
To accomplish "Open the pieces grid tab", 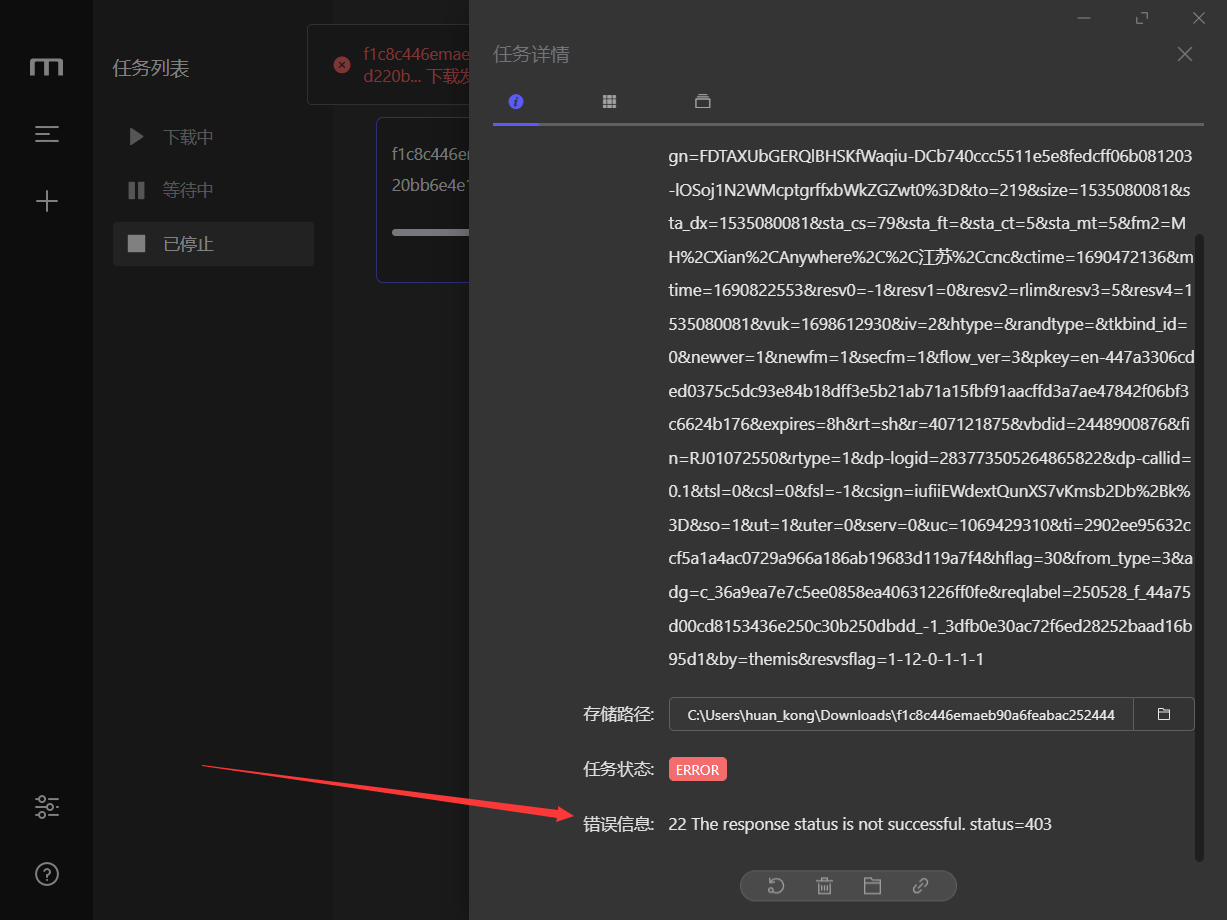I will [609, 101].
